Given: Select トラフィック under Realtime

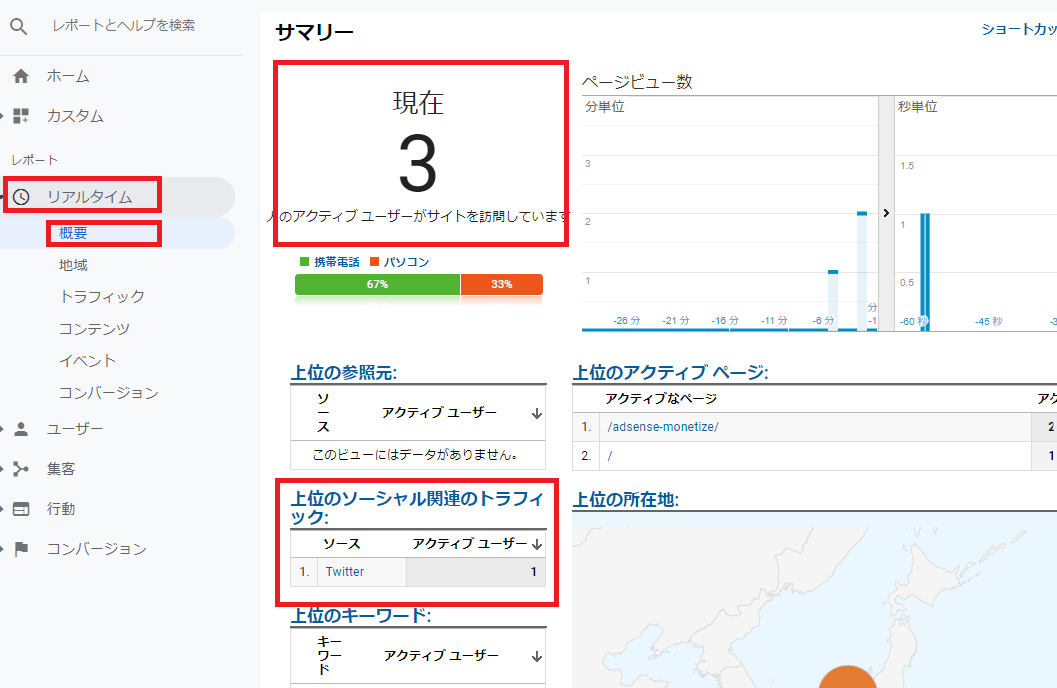Looking at the screenshot, I should coord(102,296).
